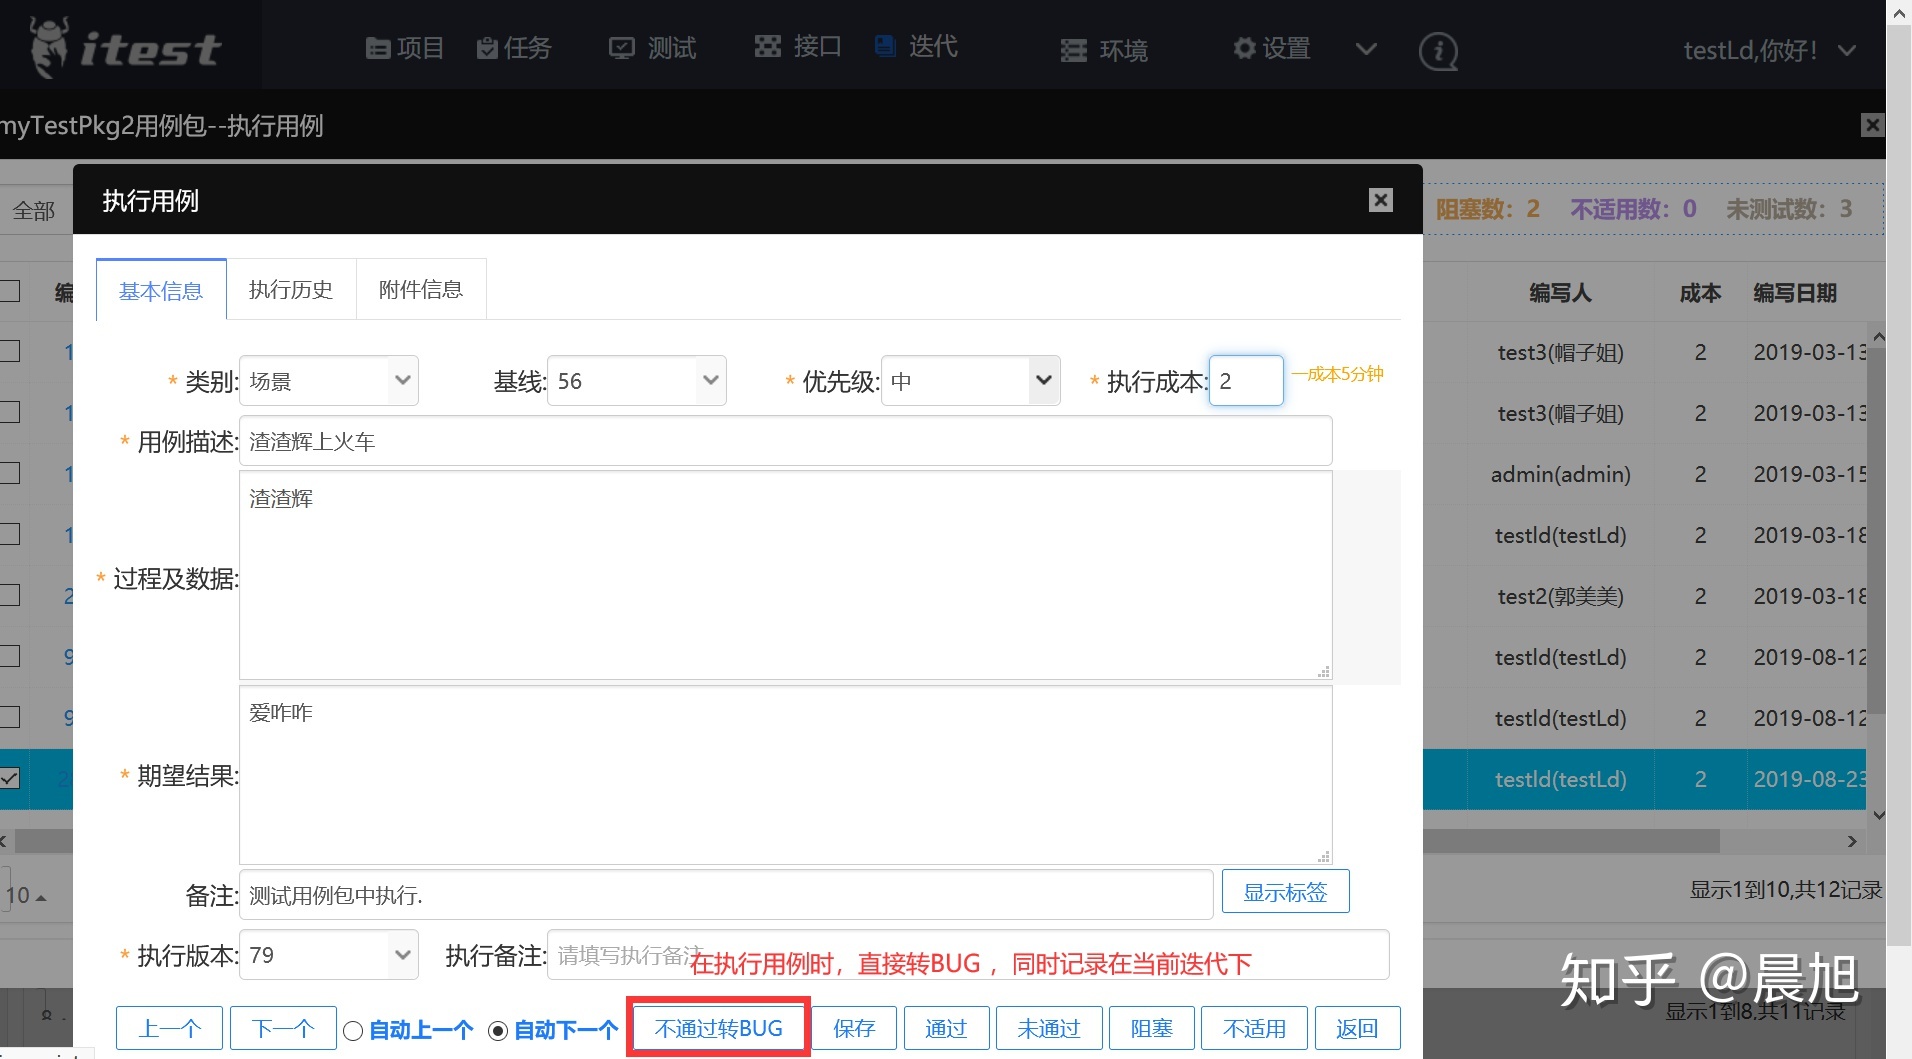Click the 备注 input field
The height and width of the screenshot is (1059, 1912).
pos(726,895)
